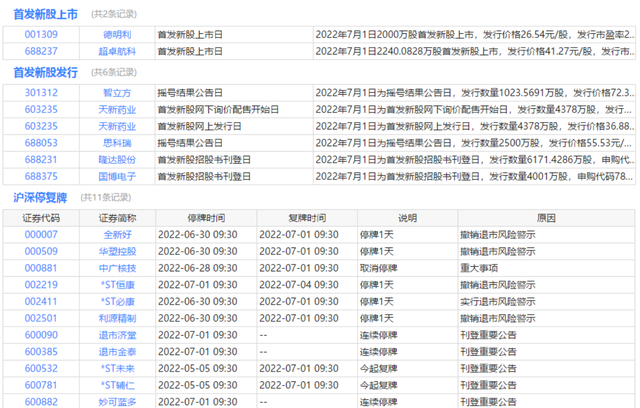Click the 沪深停复牌 section heading

[40, 197]
